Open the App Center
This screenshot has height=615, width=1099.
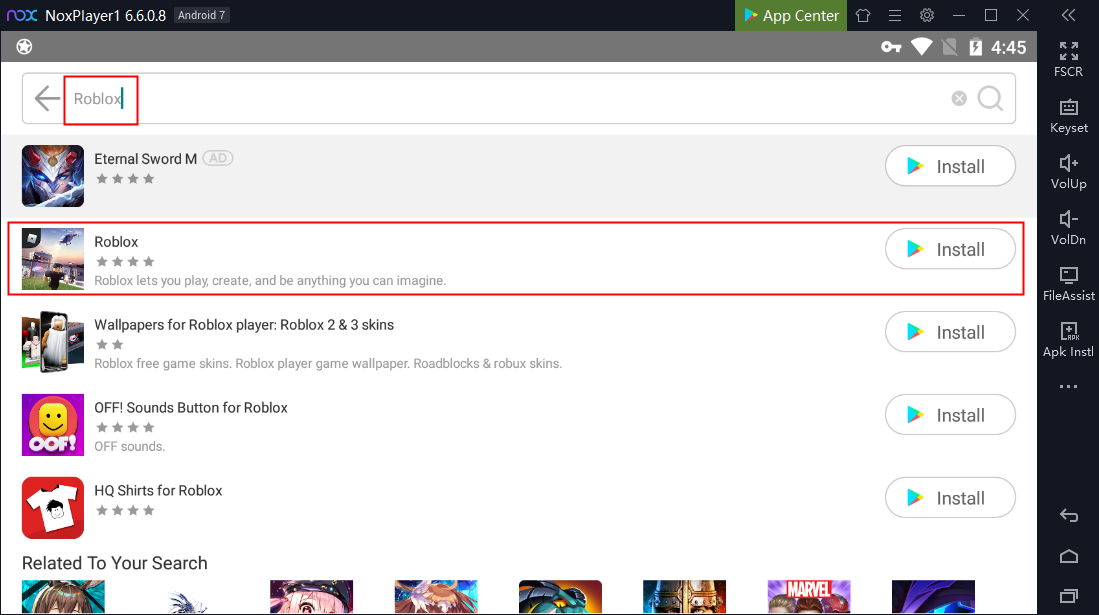791,15
